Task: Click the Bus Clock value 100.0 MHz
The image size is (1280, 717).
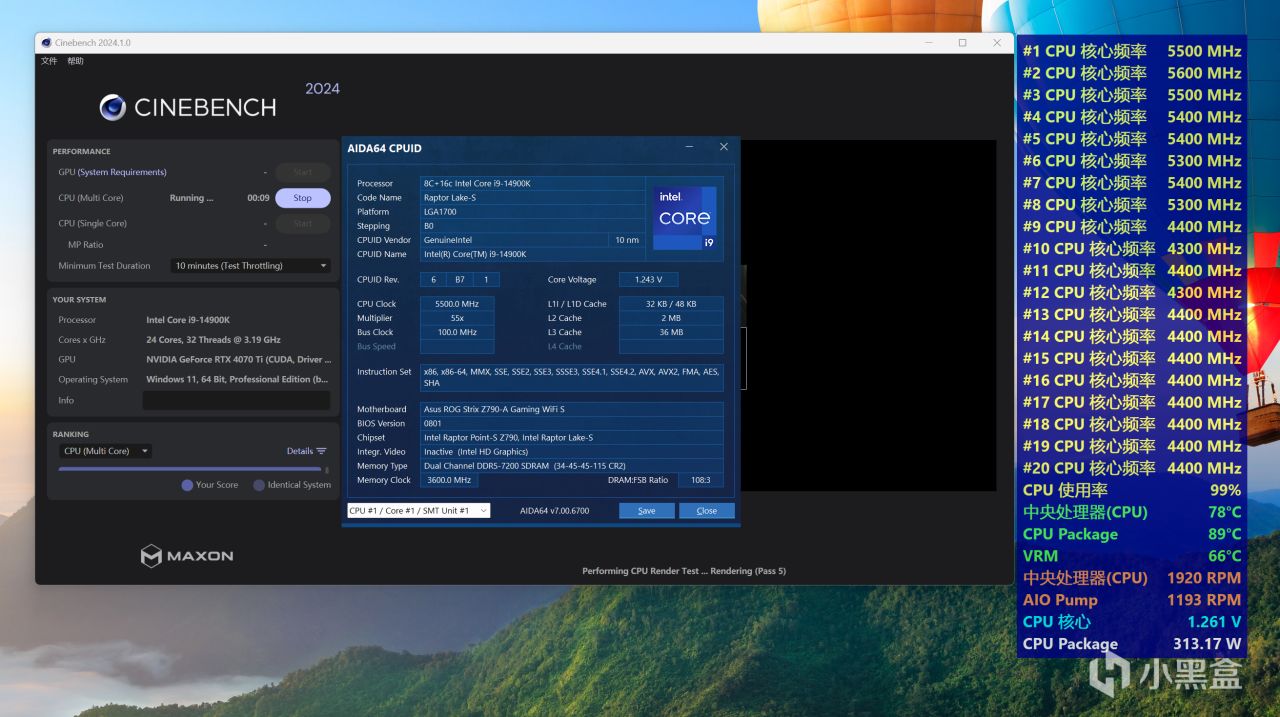Action: tap(457, 332)
